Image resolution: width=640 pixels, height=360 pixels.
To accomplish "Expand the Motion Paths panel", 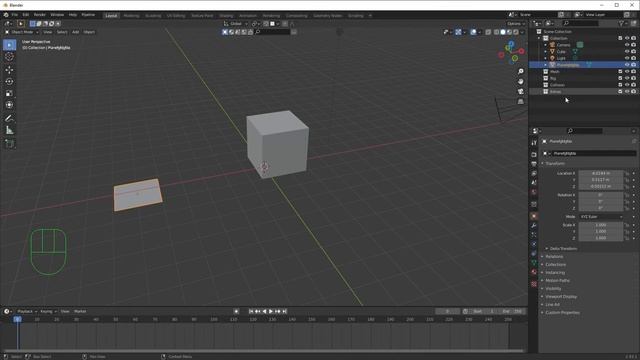I will [557, 280].
